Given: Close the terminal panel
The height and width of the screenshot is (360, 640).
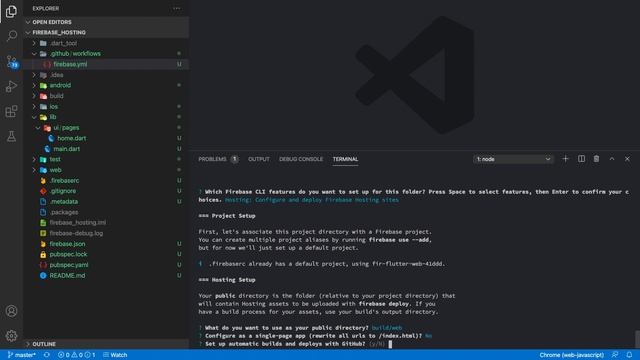Looking at the screenshot, I should pos(627,159).
